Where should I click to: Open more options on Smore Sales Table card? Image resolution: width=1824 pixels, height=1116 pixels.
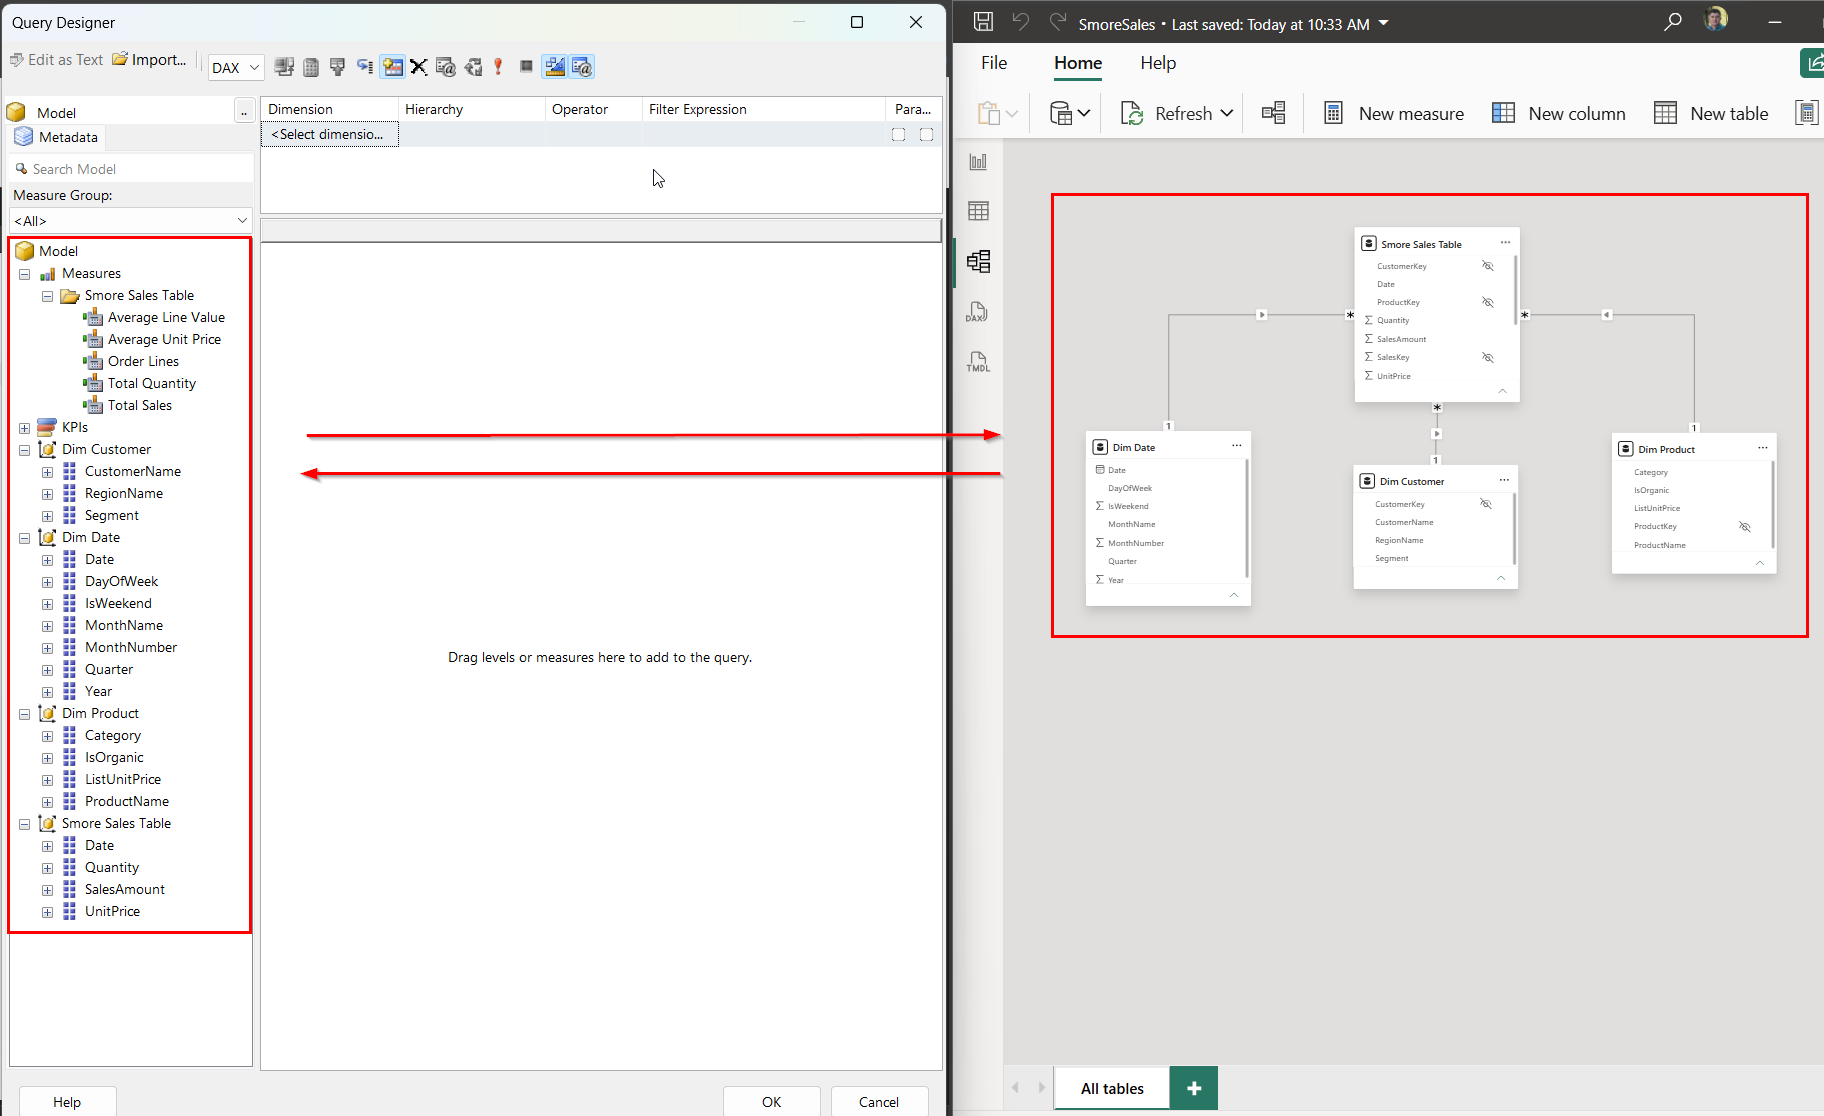coord(1505,243)
